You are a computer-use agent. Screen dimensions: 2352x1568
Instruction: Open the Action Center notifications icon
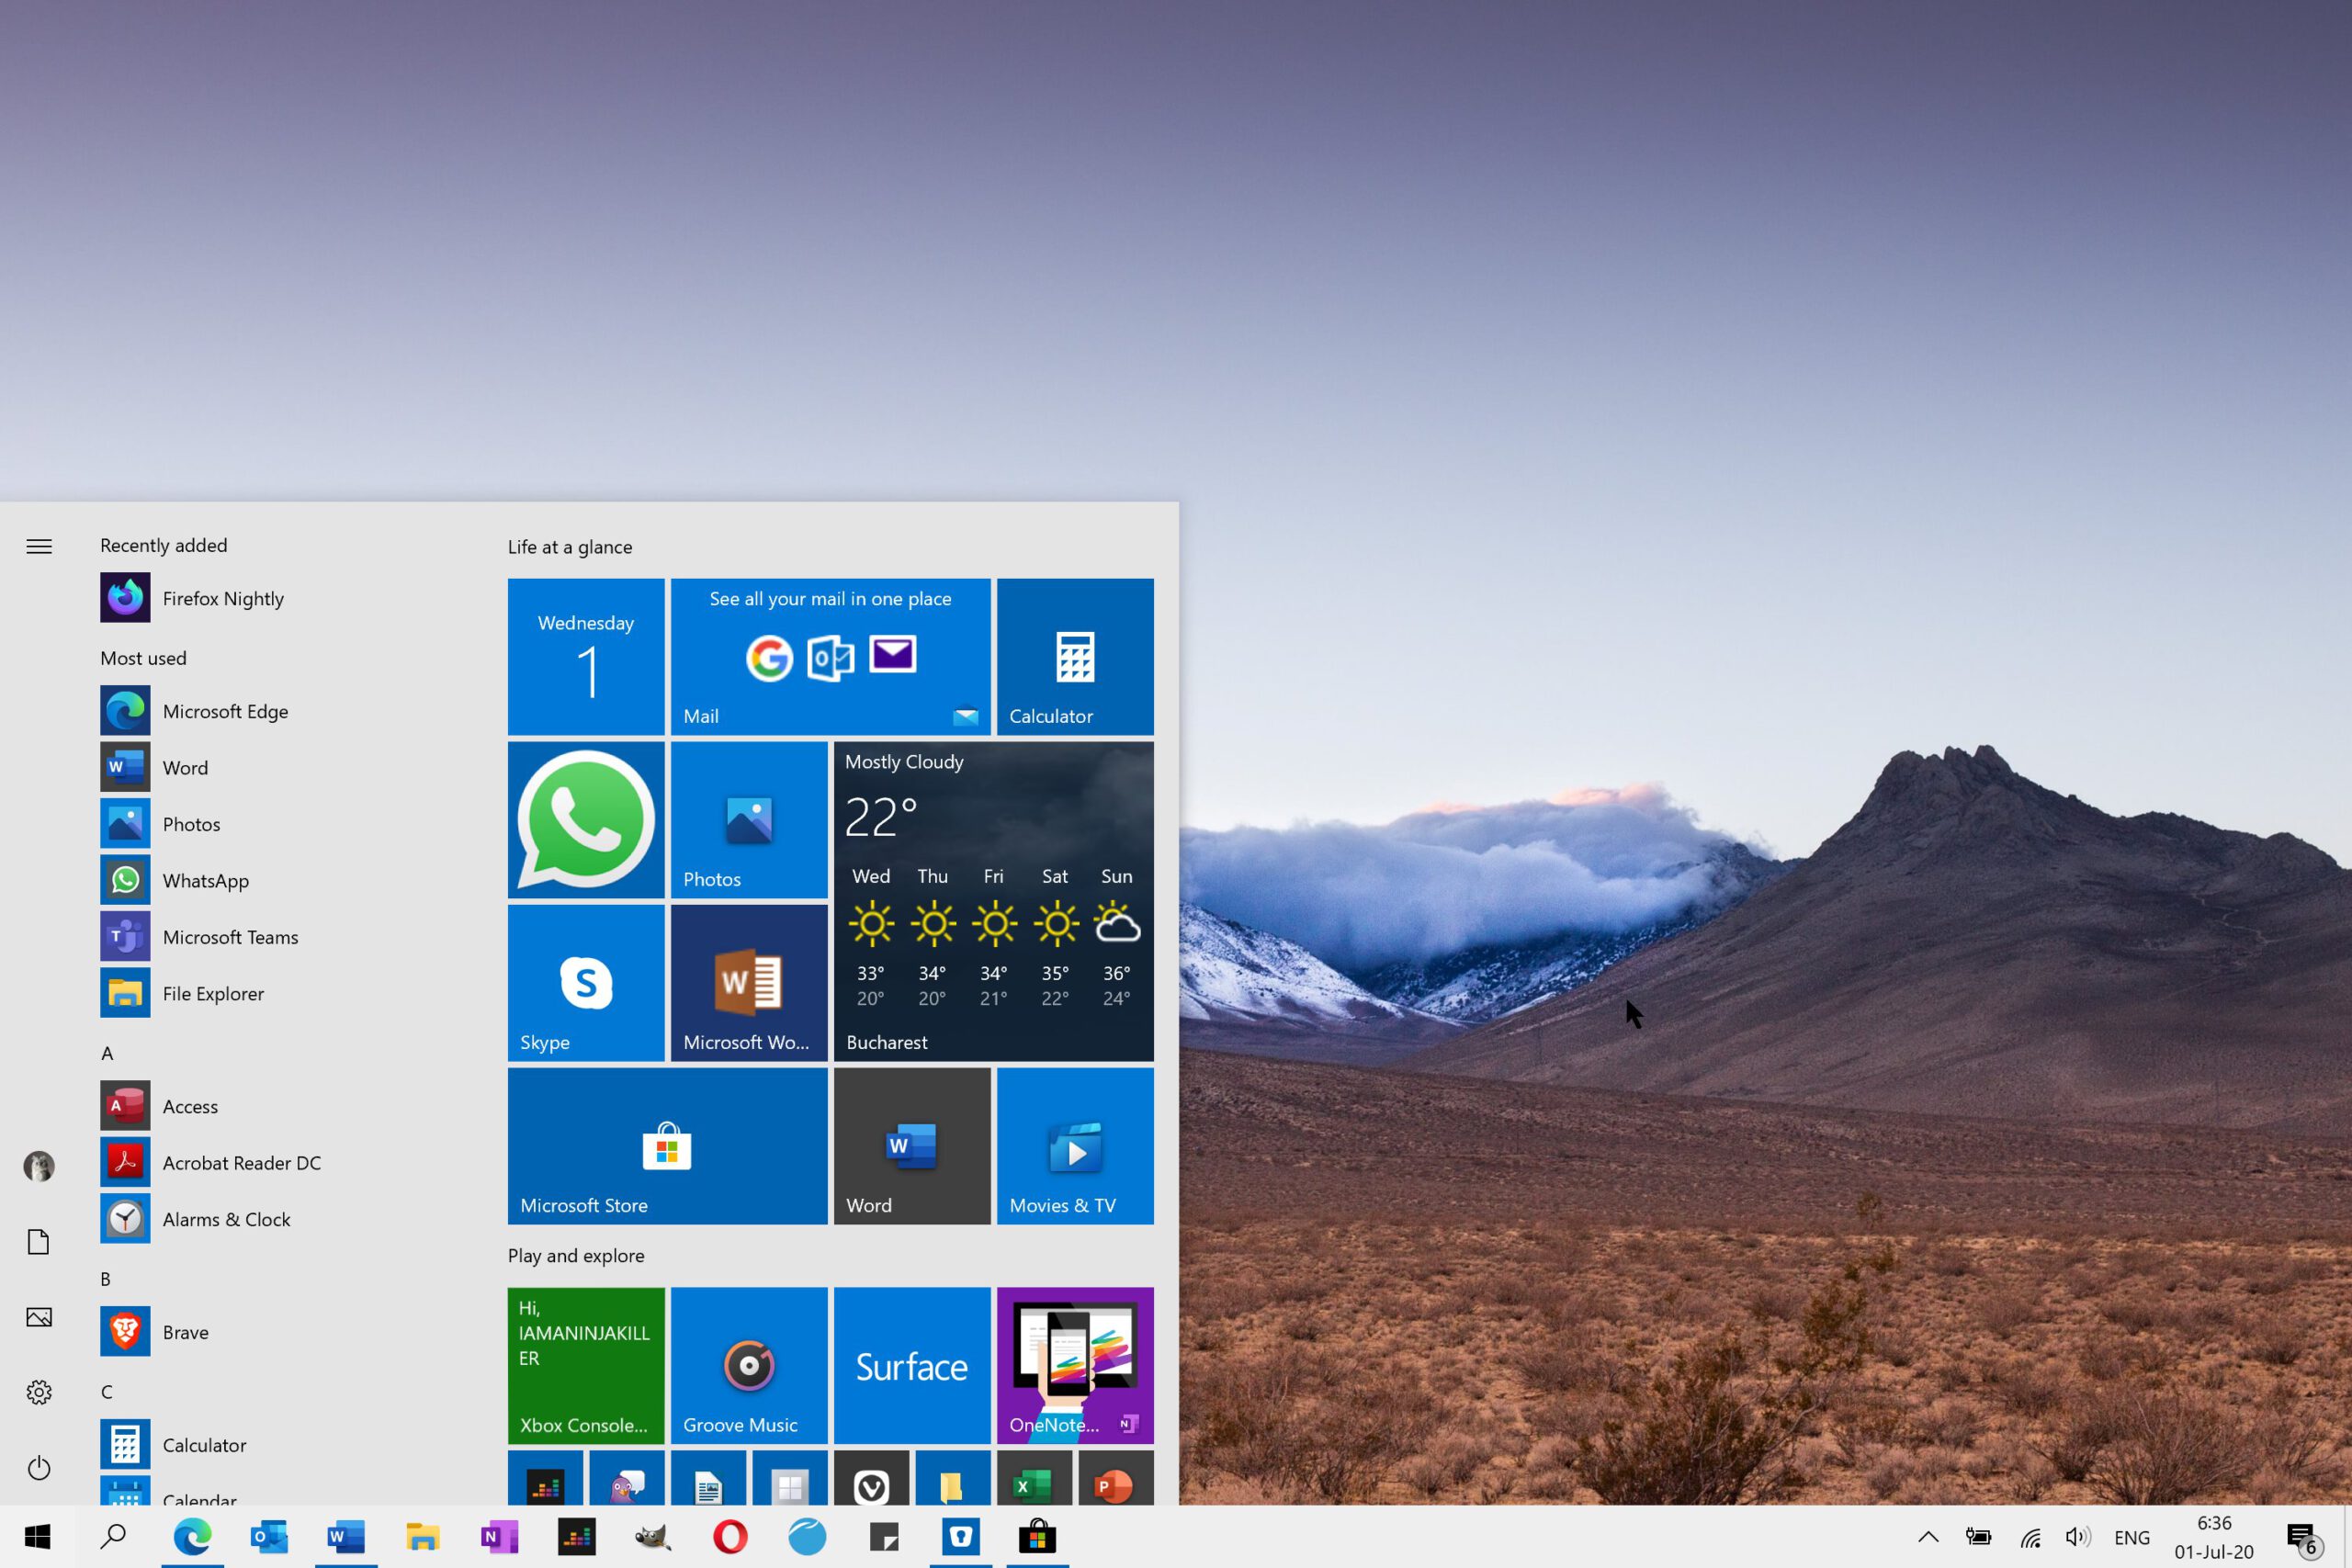point(2303,1538)
